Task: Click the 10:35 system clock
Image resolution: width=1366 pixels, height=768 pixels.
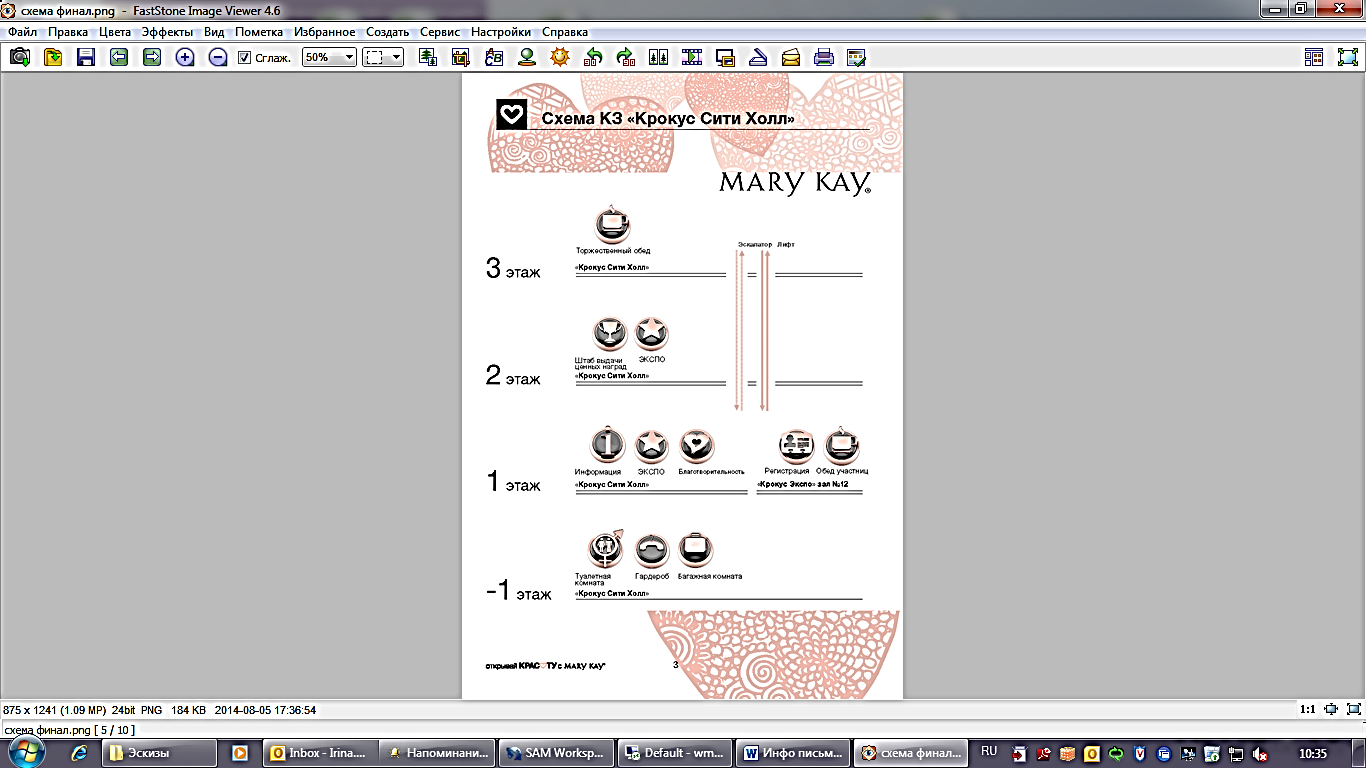Action: coord(1312,753)
